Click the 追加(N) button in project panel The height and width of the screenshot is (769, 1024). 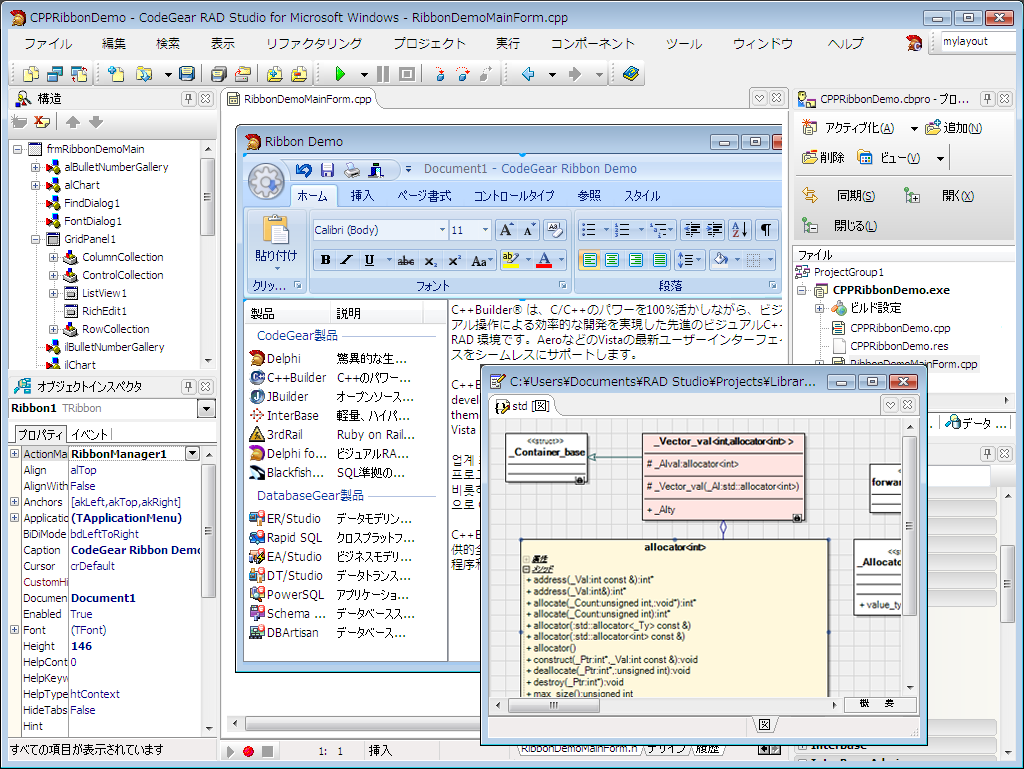(x=954, y=128)
